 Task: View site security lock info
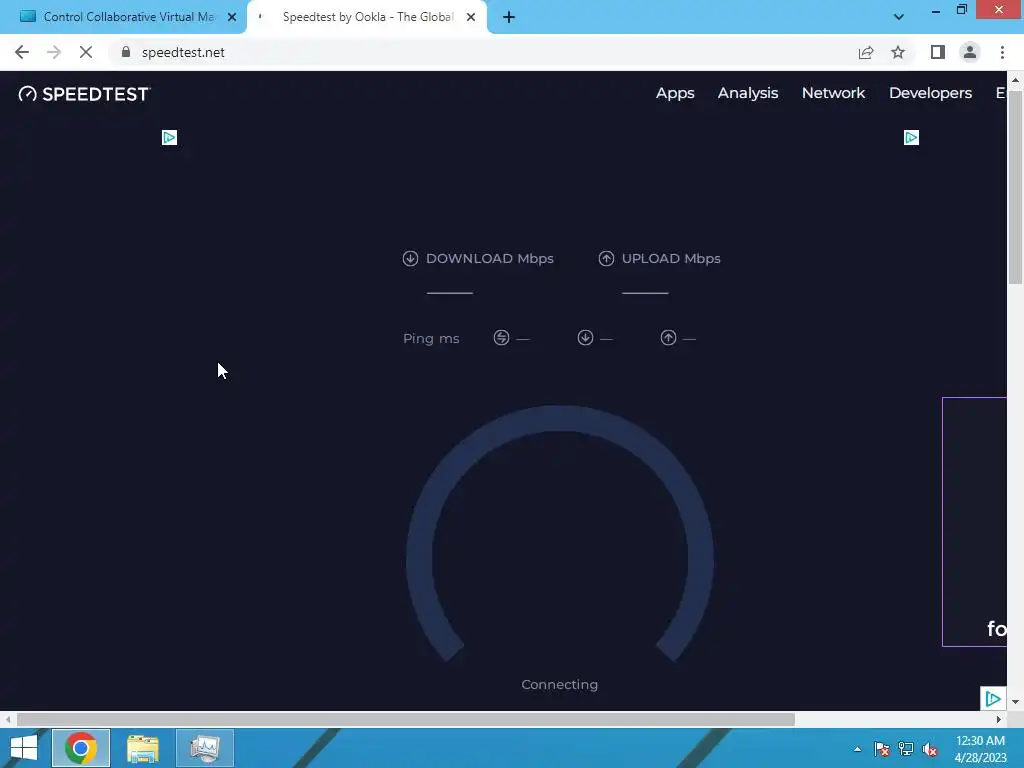(x=126, y=52)
